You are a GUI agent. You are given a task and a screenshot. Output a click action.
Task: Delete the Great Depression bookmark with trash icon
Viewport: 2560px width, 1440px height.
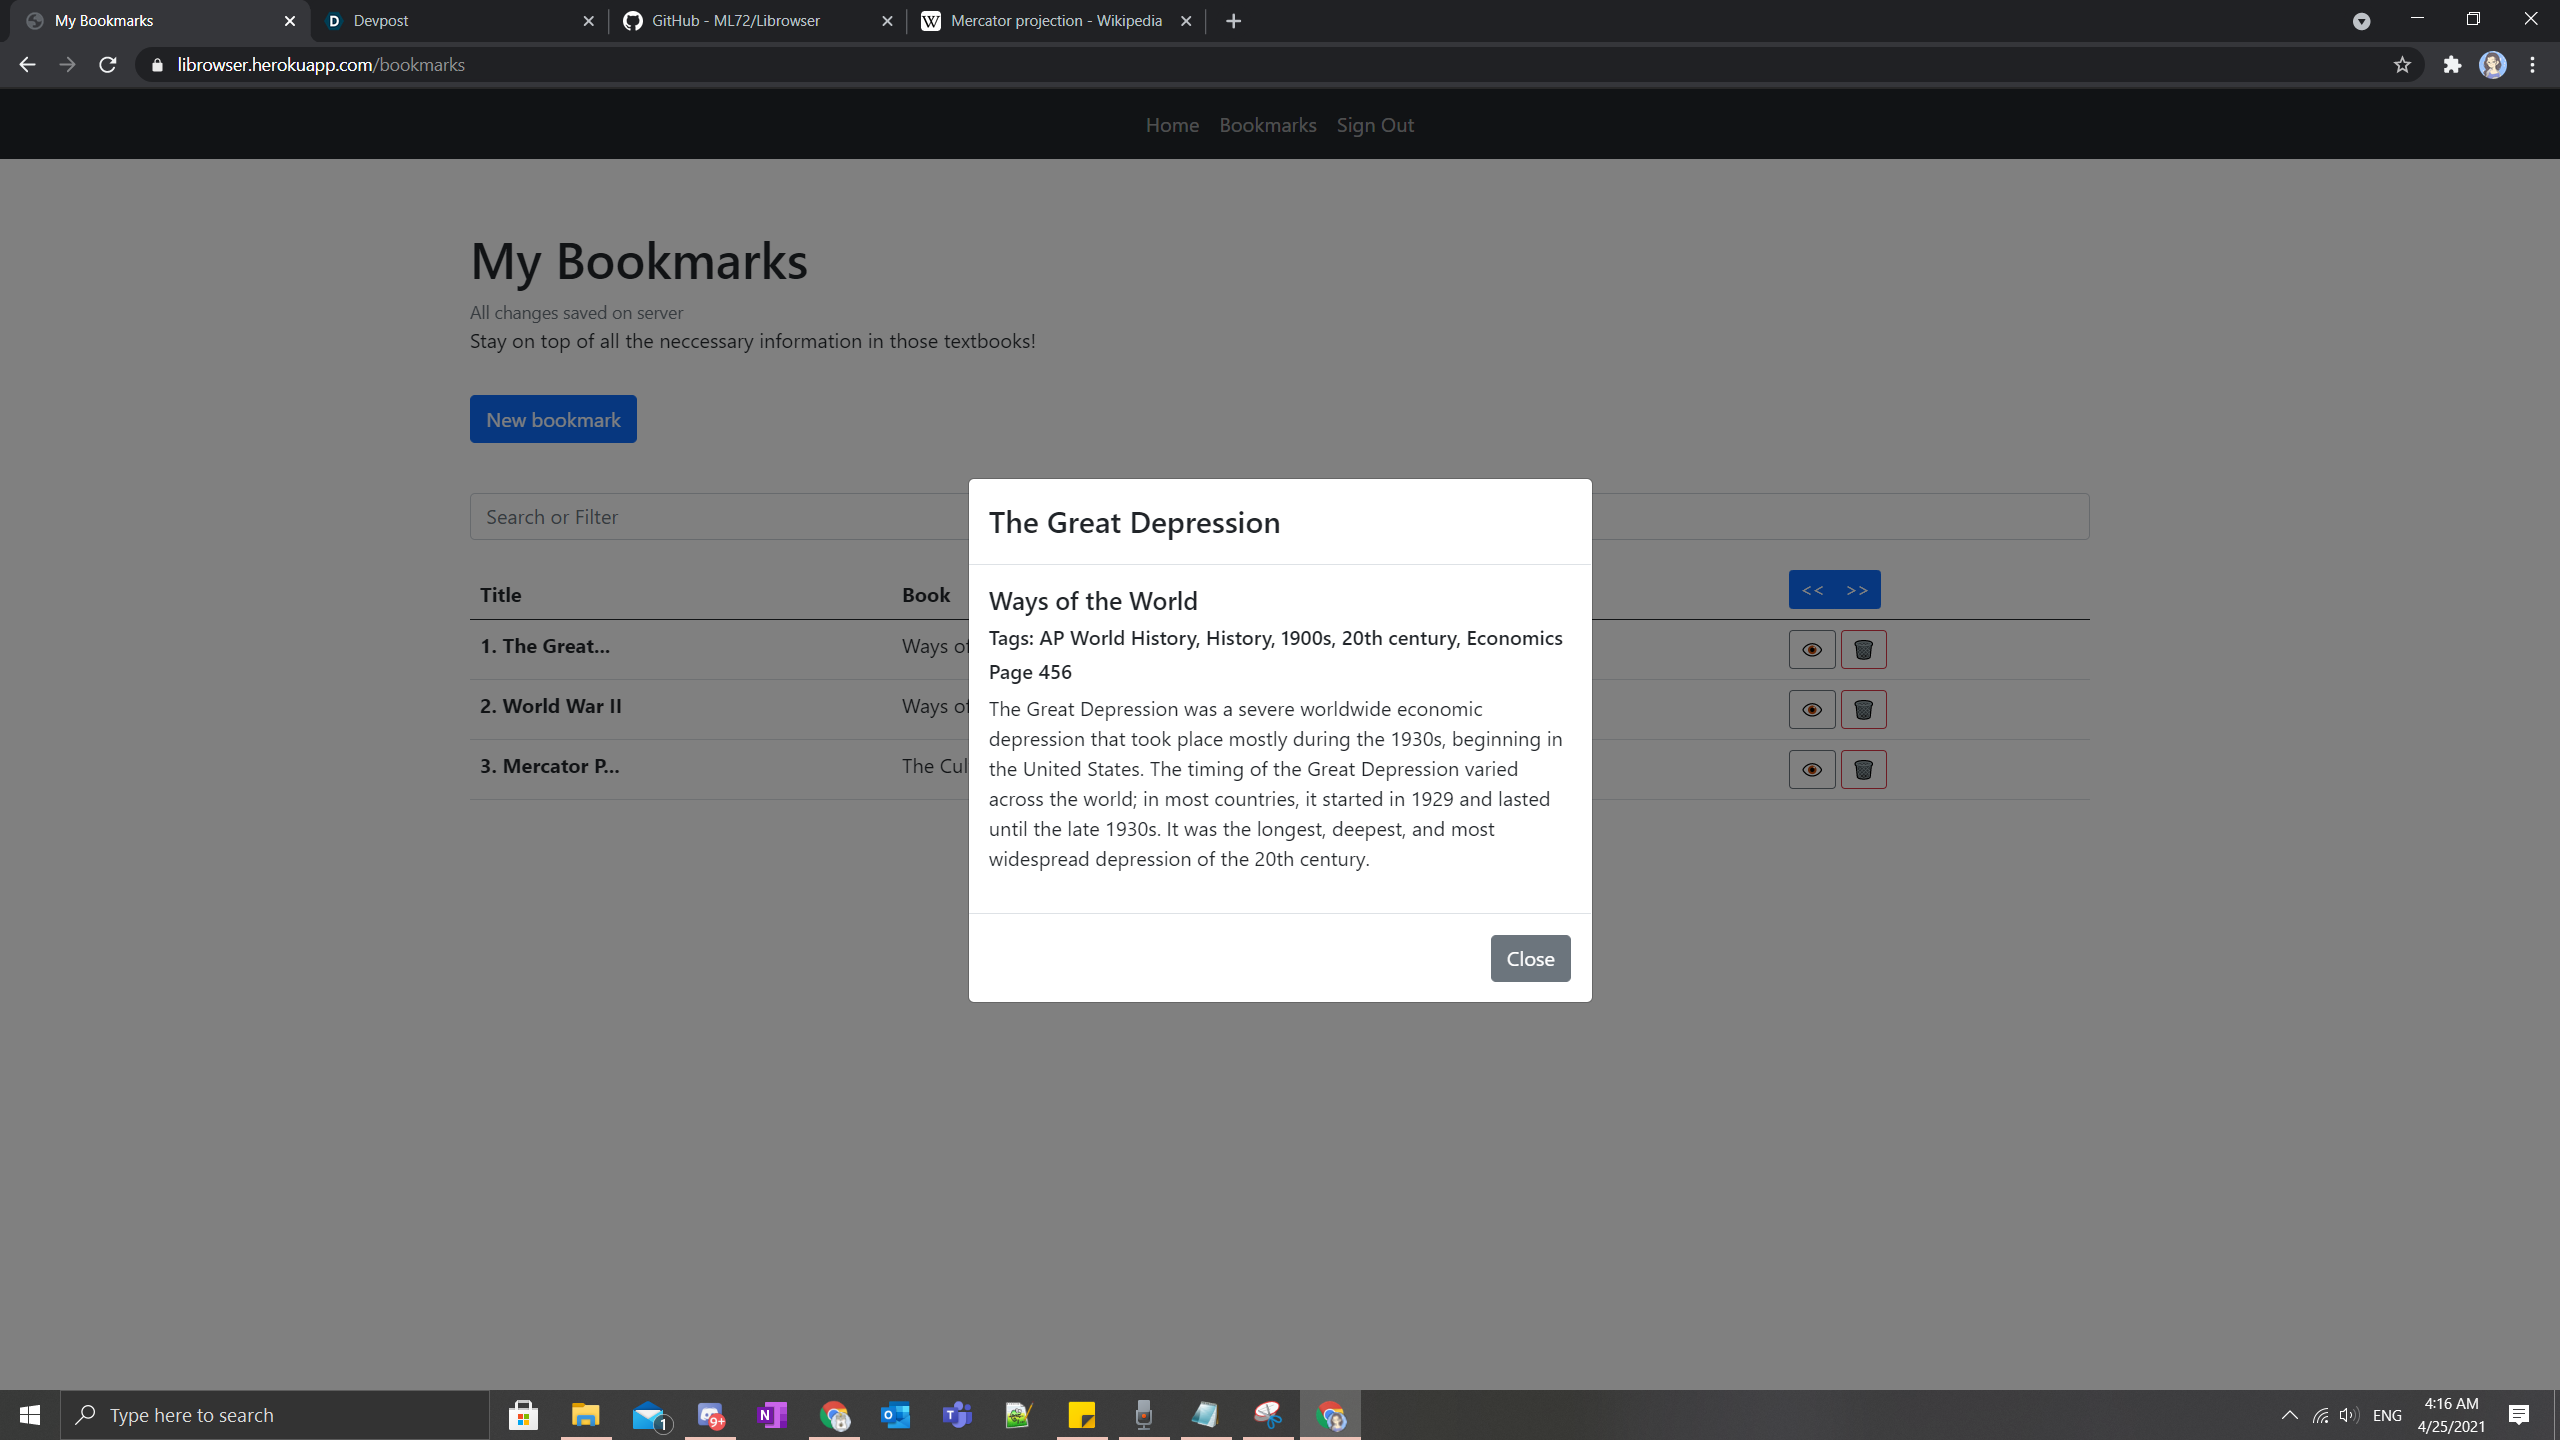coord(1863,650)
